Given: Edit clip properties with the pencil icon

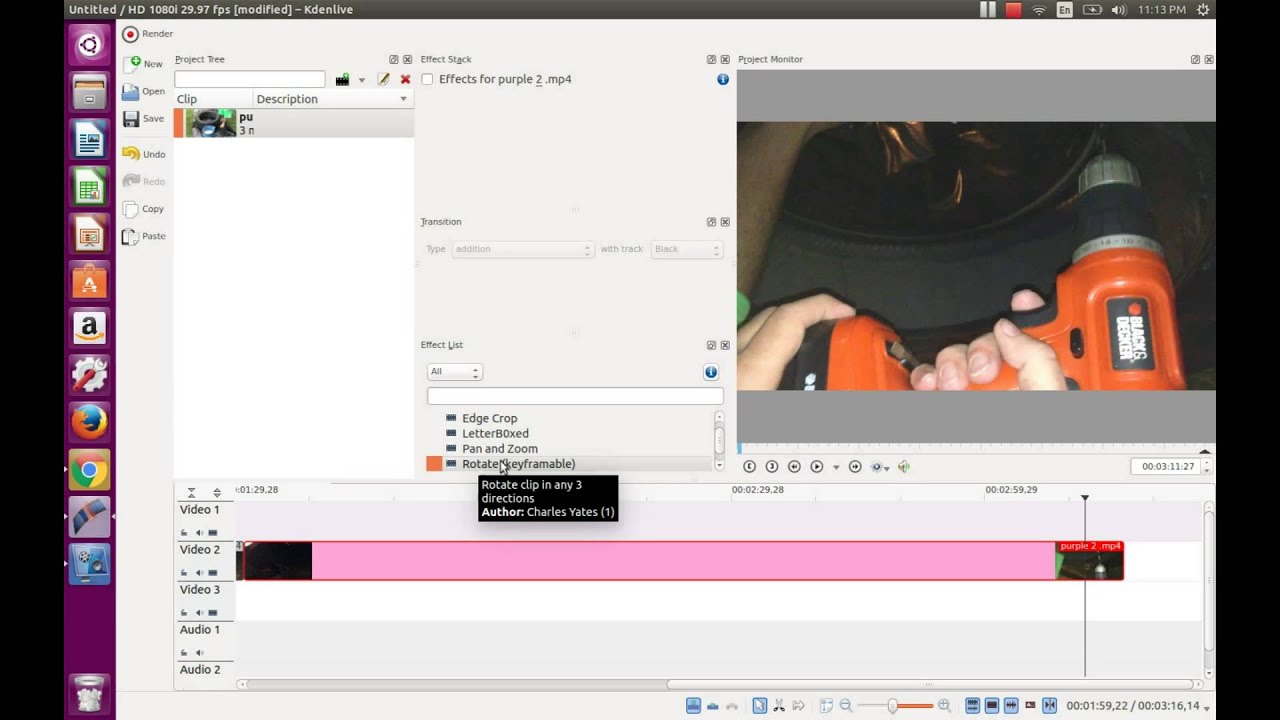Looking at the screenshot, I should click(383, 79).
